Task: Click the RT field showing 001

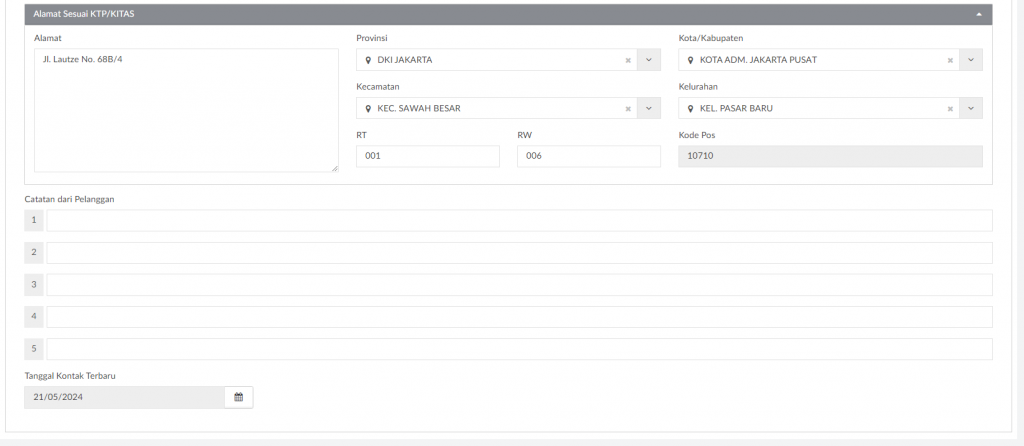Action: click(428, 156)
